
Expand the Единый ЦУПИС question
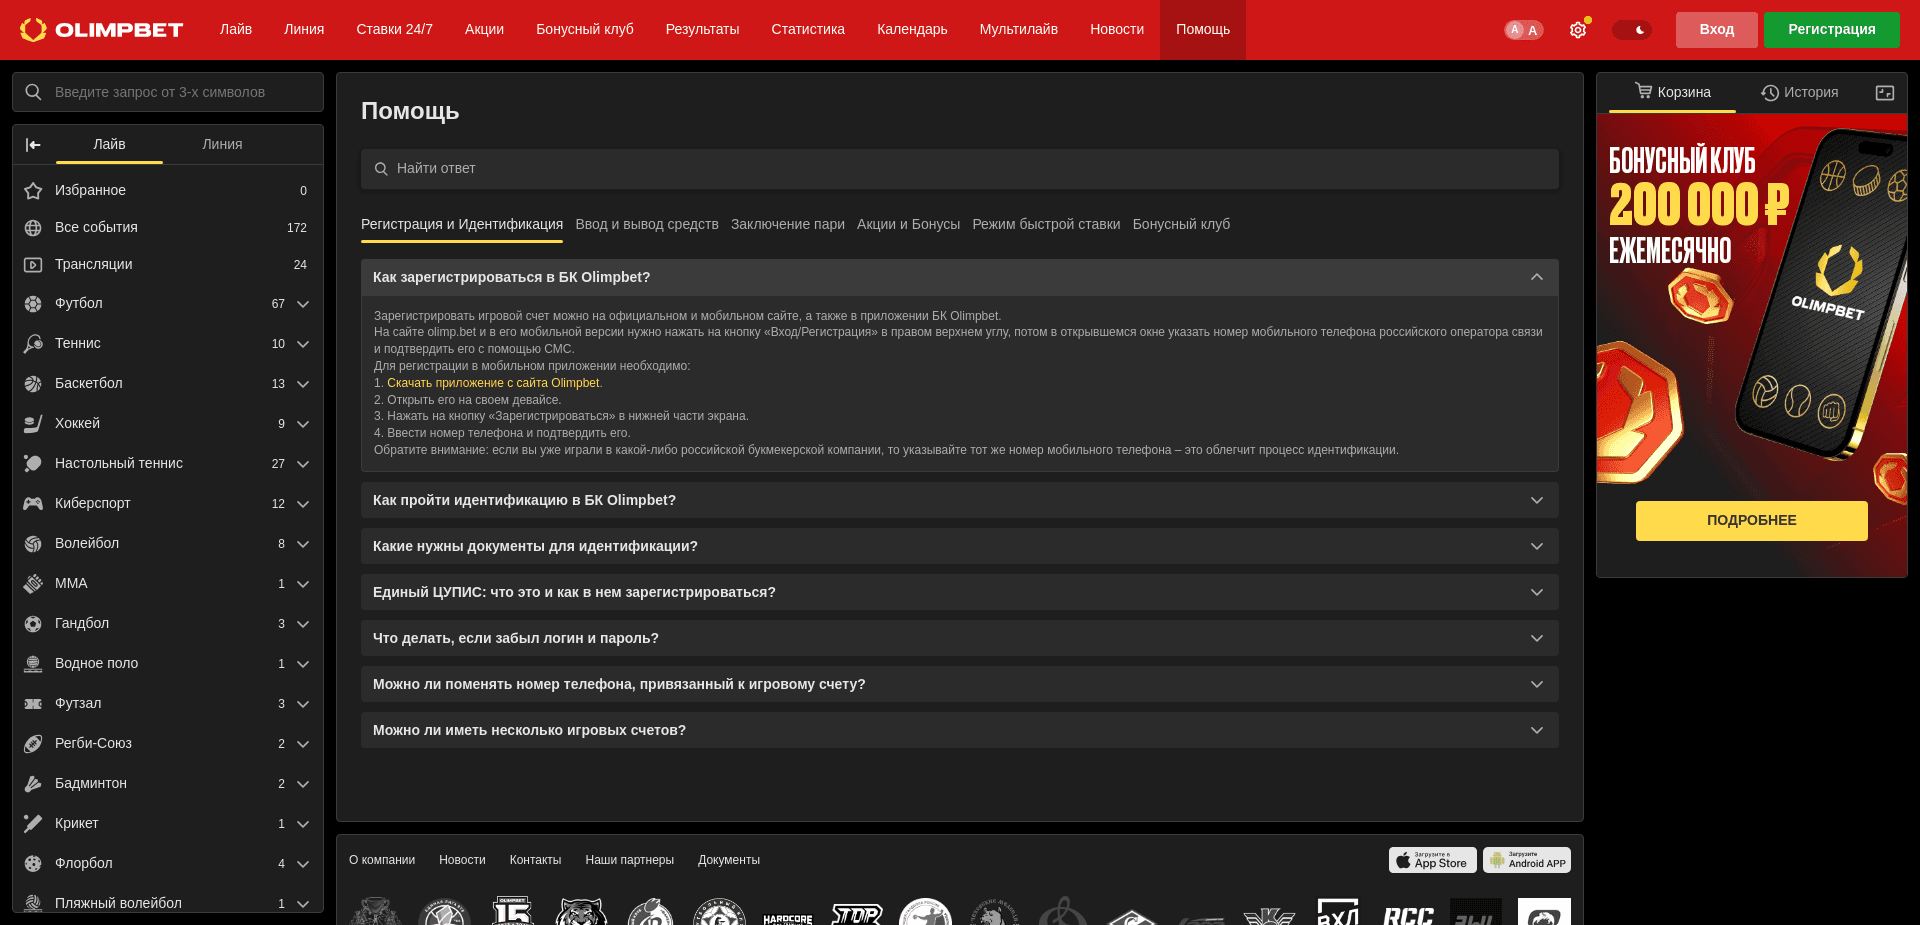point(959,592)
